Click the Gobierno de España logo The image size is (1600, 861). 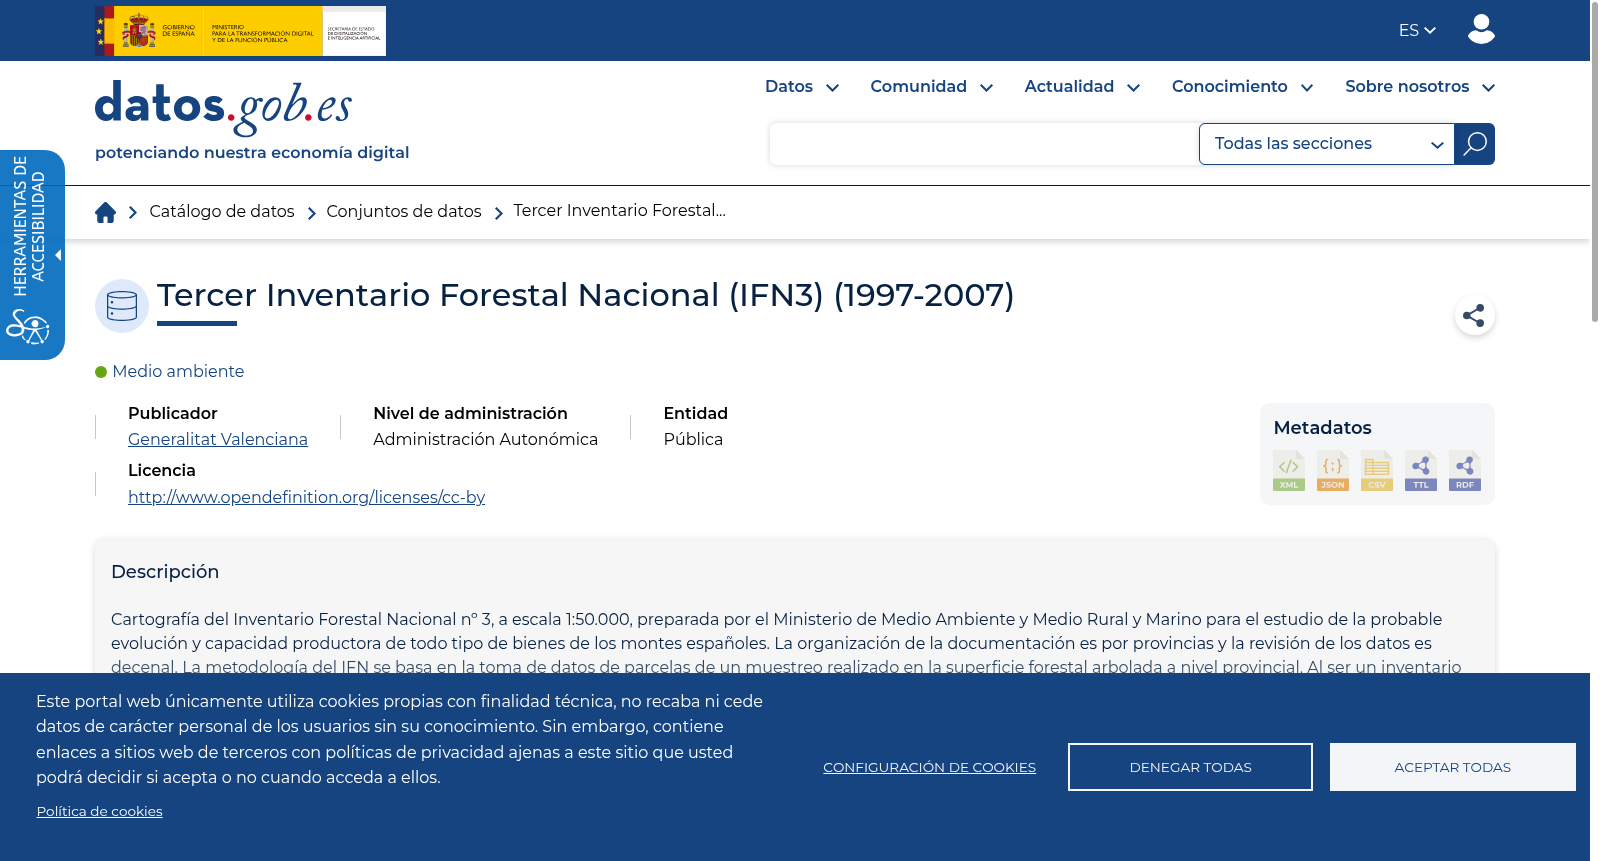coord(240,31)
